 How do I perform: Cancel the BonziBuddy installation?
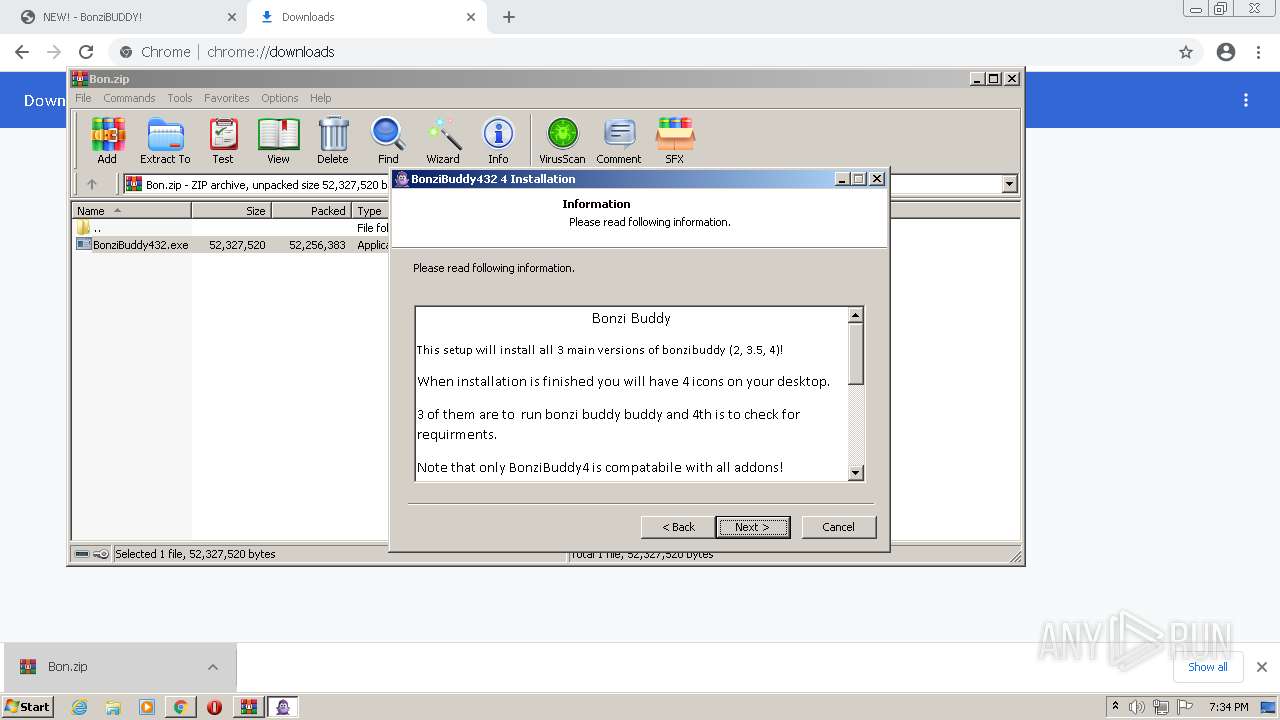tap(838, 527)
